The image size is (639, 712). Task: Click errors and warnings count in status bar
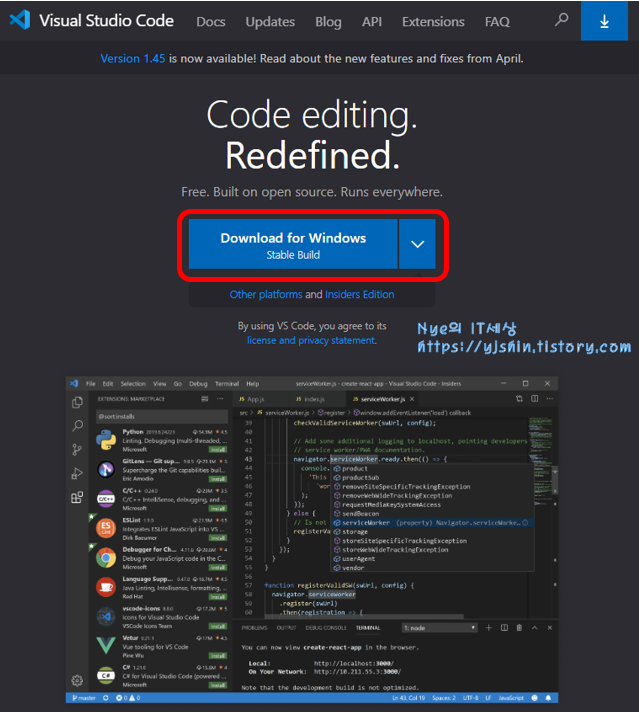(128, 698)
